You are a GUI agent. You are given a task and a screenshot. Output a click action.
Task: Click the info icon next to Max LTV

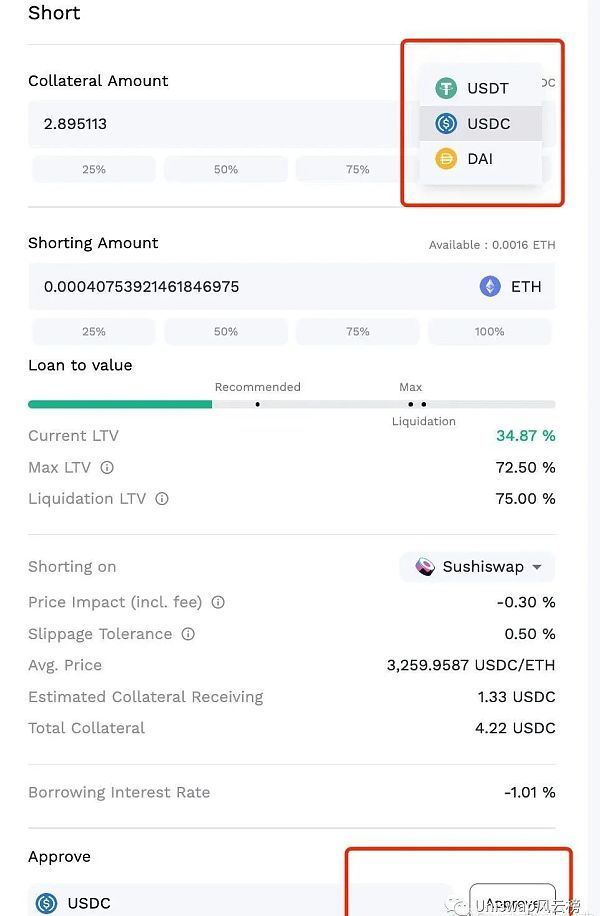[107, 468]
